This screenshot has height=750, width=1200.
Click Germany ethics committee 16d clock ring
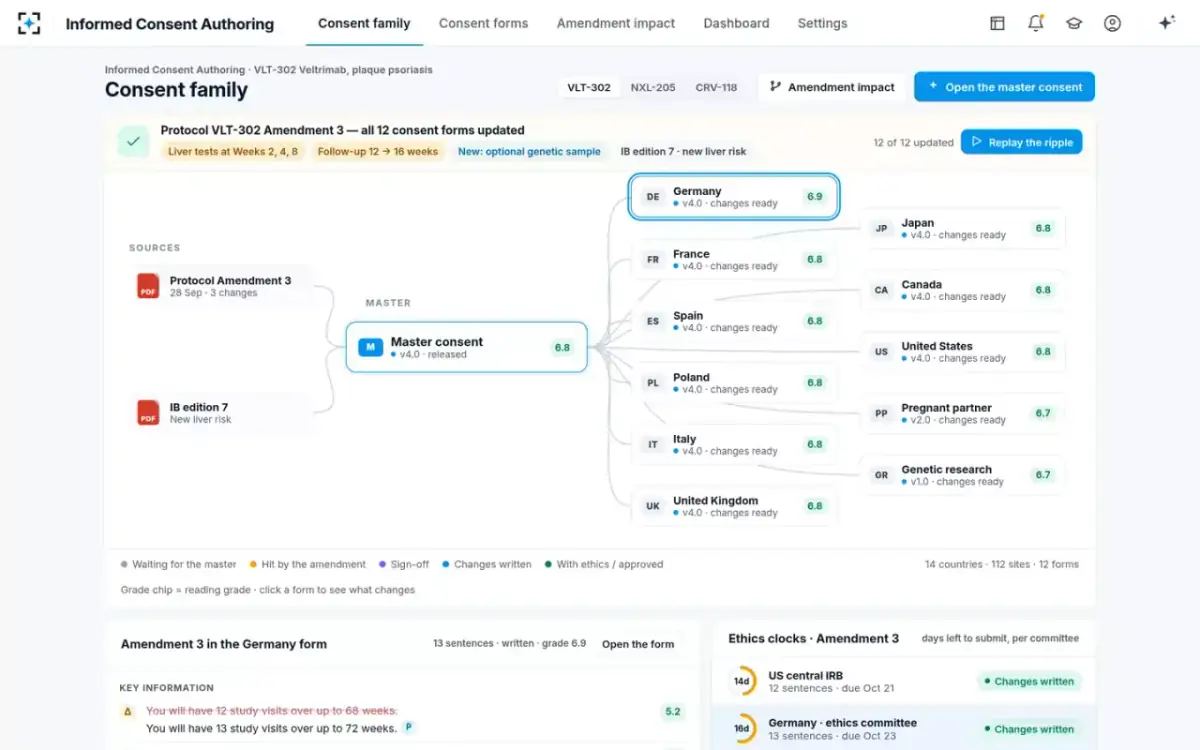[x=742, y=729]
